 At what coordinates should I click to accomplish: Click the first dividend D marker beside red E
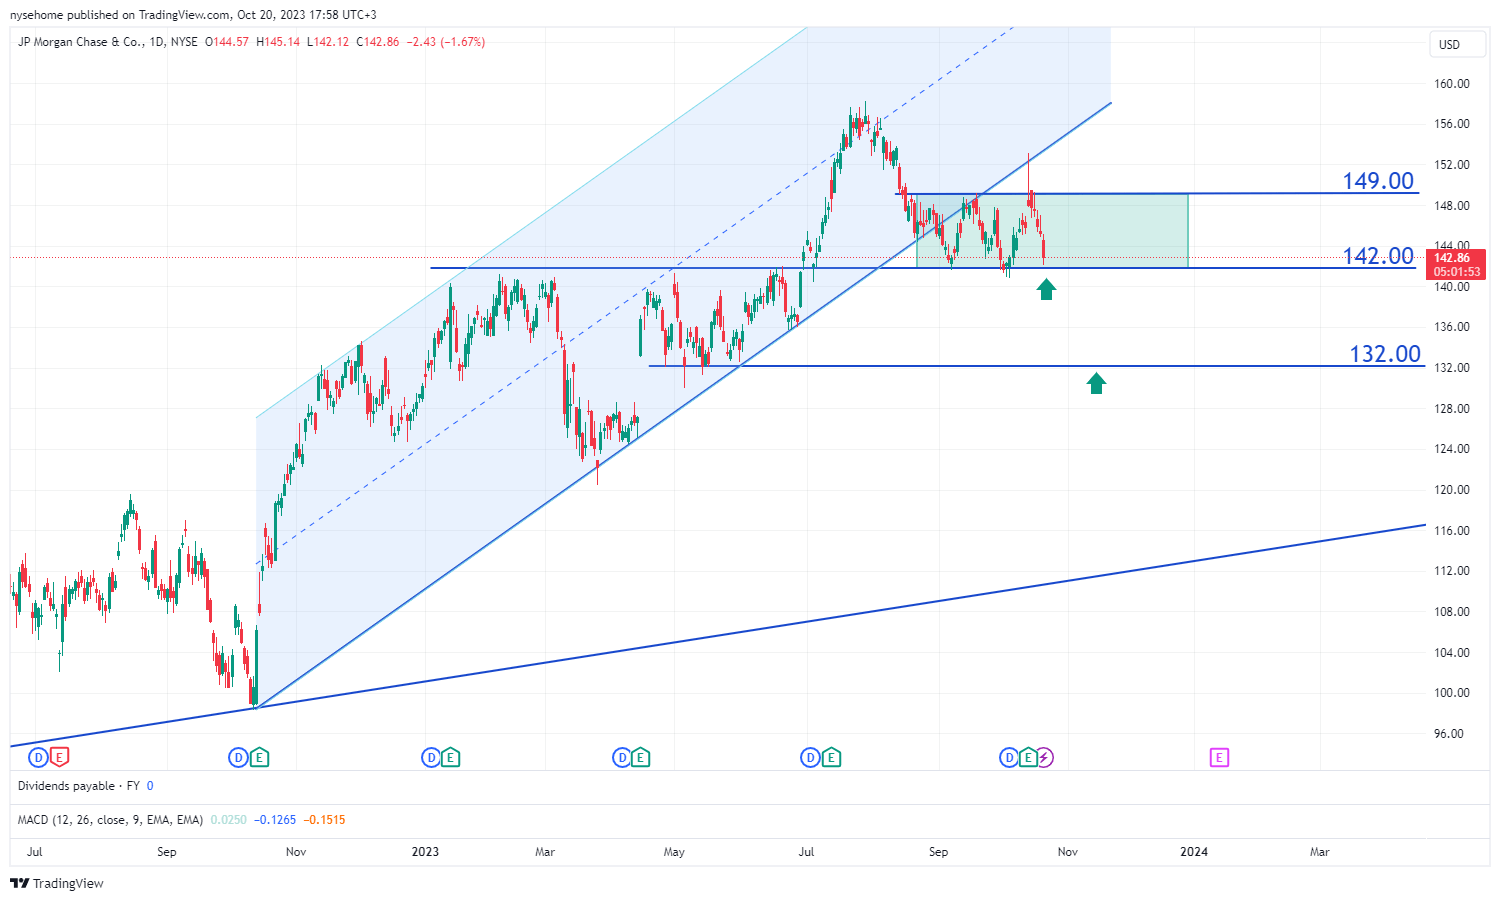tap(39, 757)
